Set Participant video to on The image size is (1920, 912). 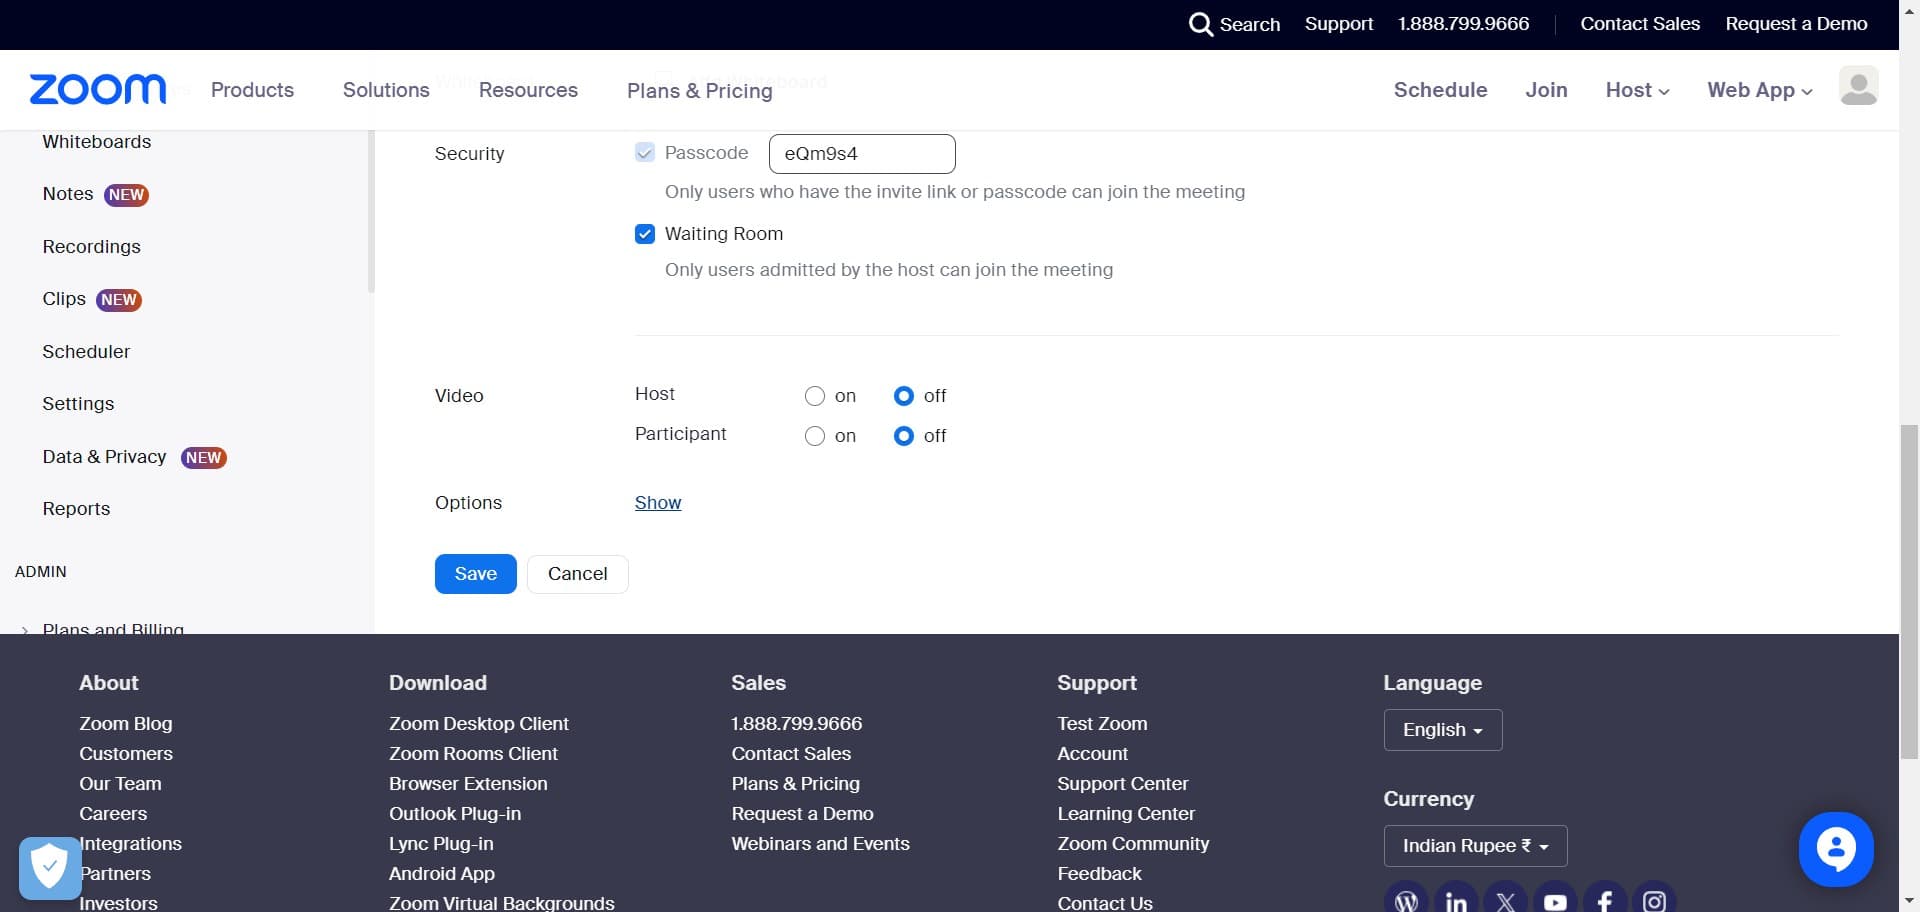[x=814, y=435]
